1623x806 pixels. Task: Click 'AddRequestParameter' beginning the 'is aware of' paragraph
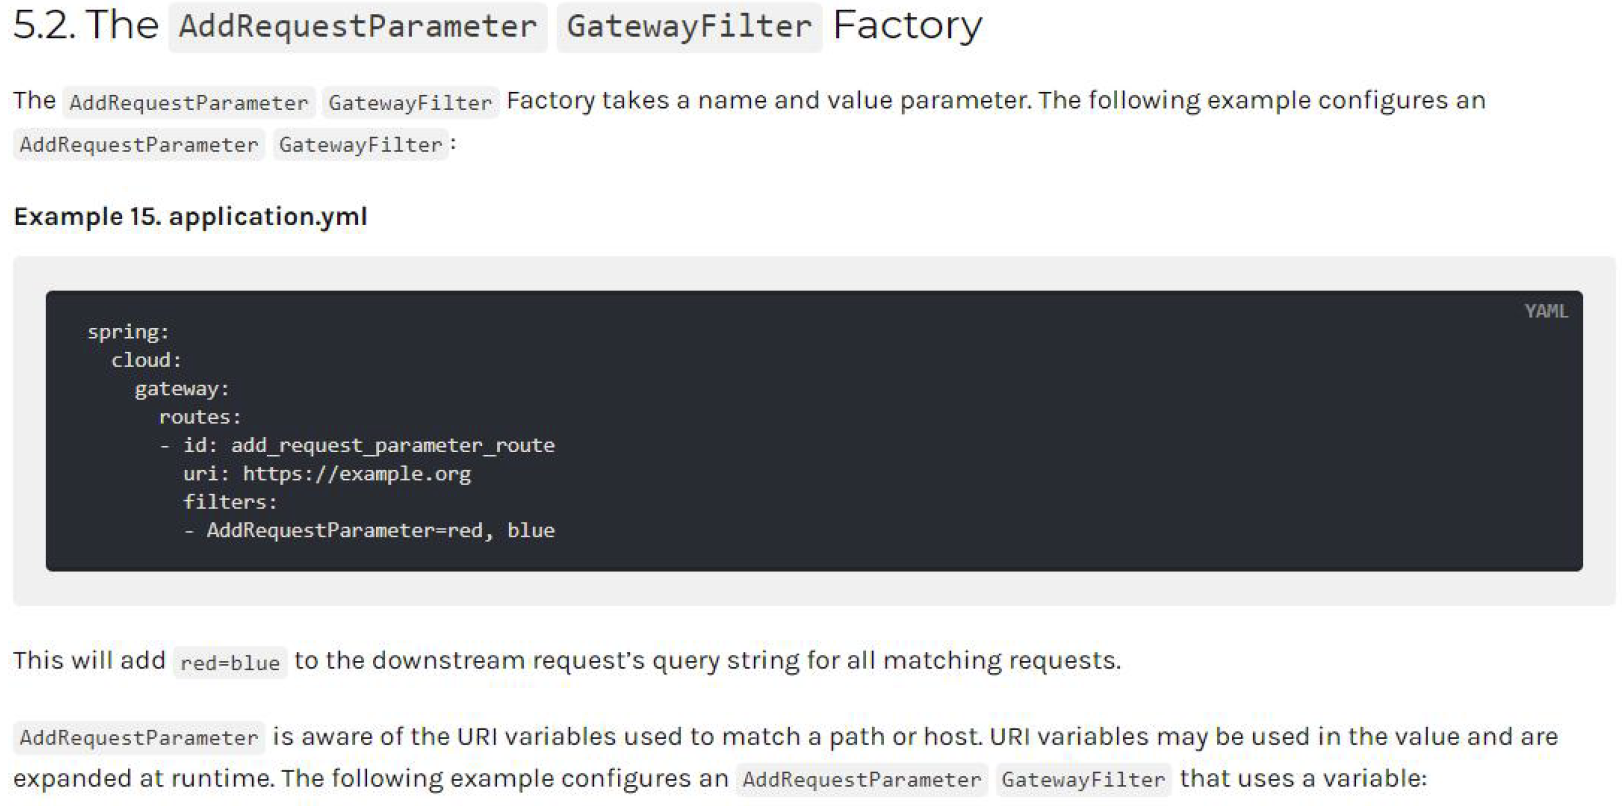point(139,738)
